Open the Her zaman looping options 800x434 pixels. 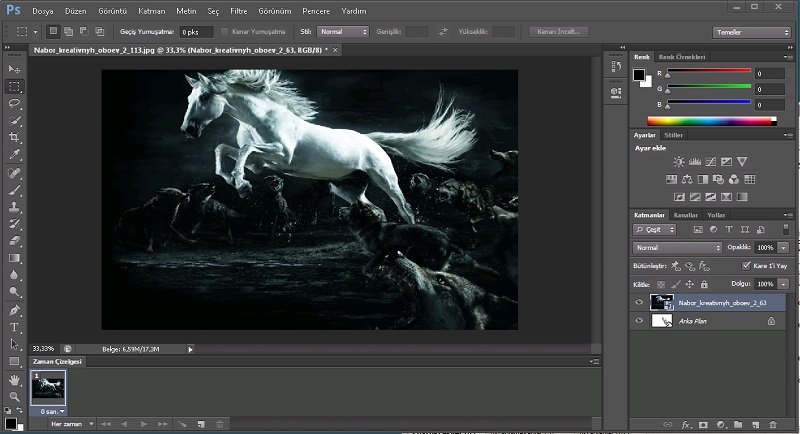72,424
